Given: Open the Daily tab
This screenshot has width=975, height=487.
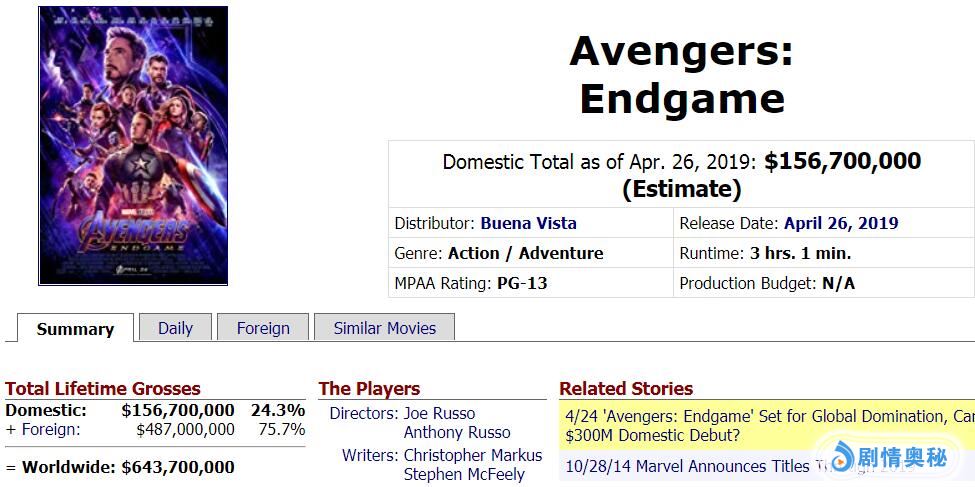Looking at the screenshot, I should [x=175, y=328].
